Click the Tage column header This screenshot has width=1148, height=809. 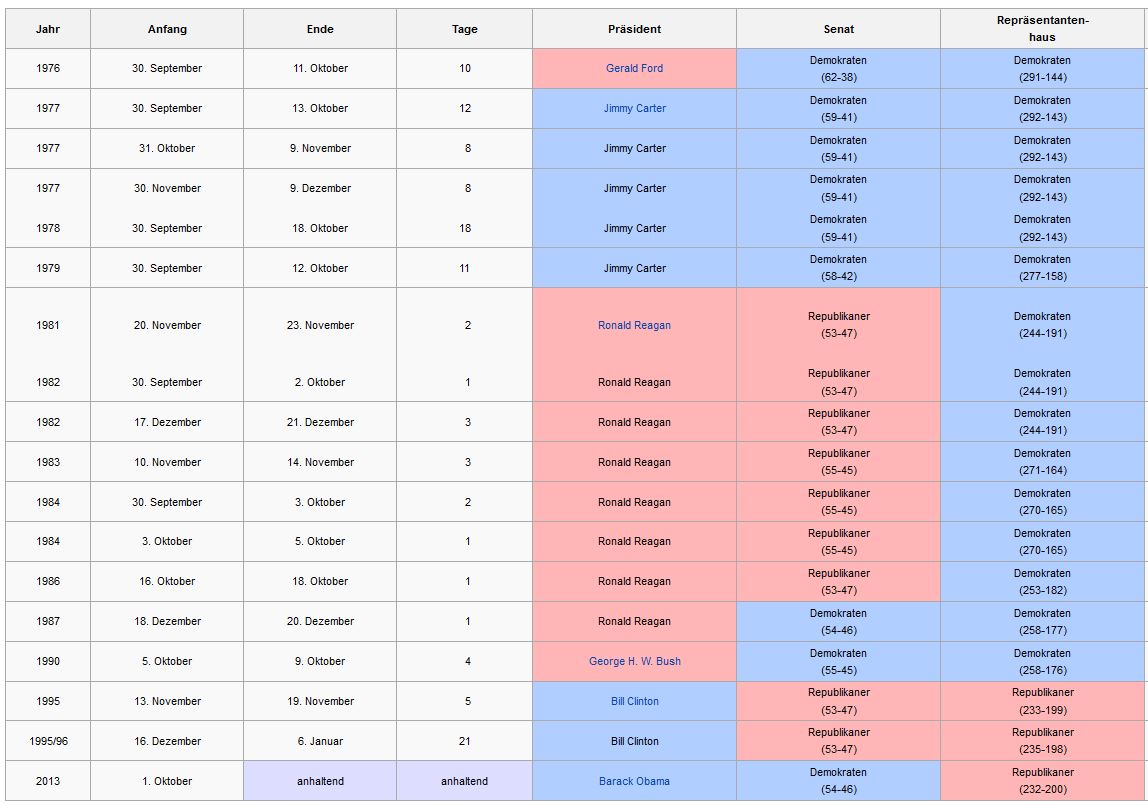[464, 29]
